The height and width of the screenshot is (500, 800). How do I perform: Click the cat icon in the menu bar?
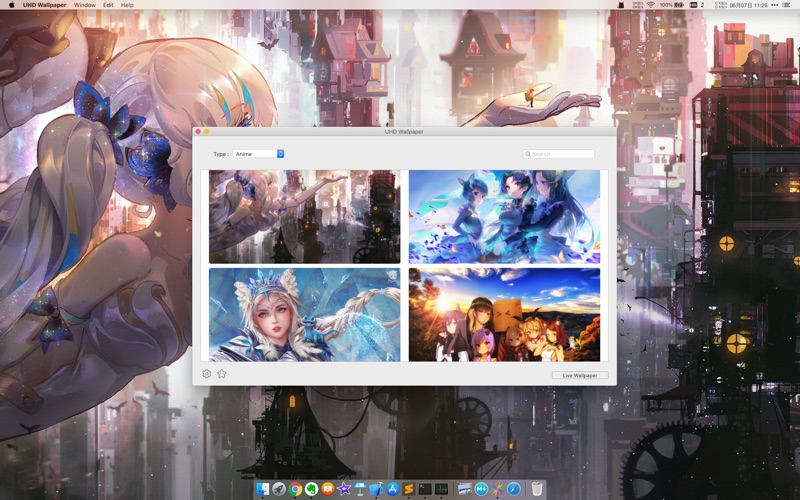click(x=621, y=5)
